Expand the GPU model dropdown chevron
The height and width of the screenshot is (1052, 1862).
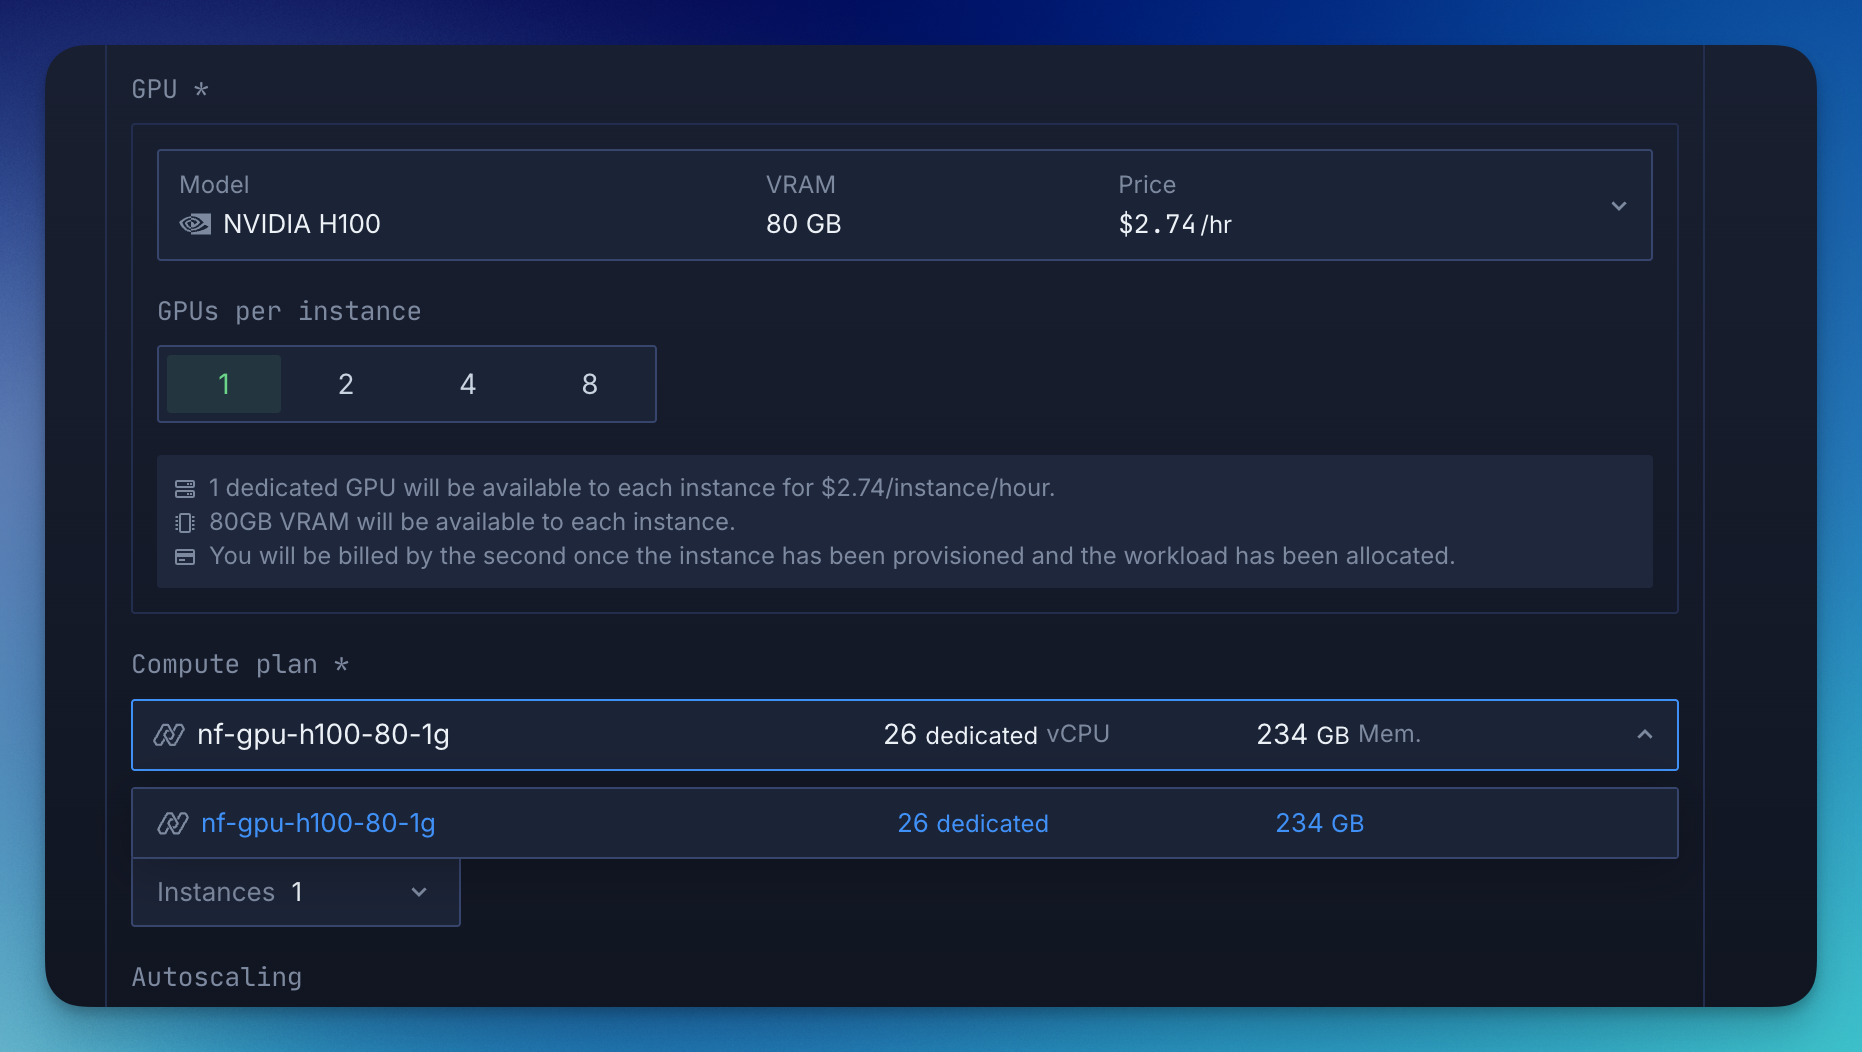[1619, 206]
